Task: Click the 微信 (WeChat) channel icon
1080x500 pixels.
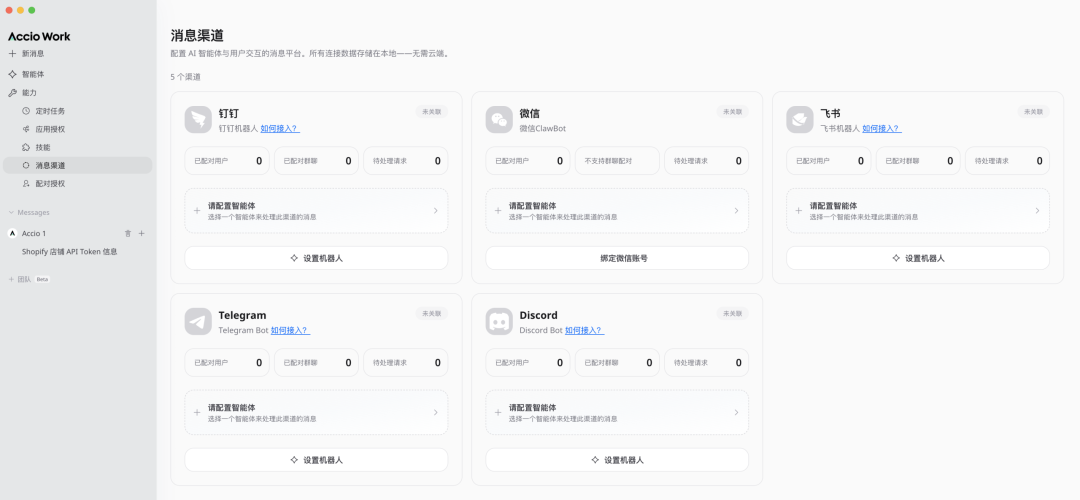Action: coord(499,120)
